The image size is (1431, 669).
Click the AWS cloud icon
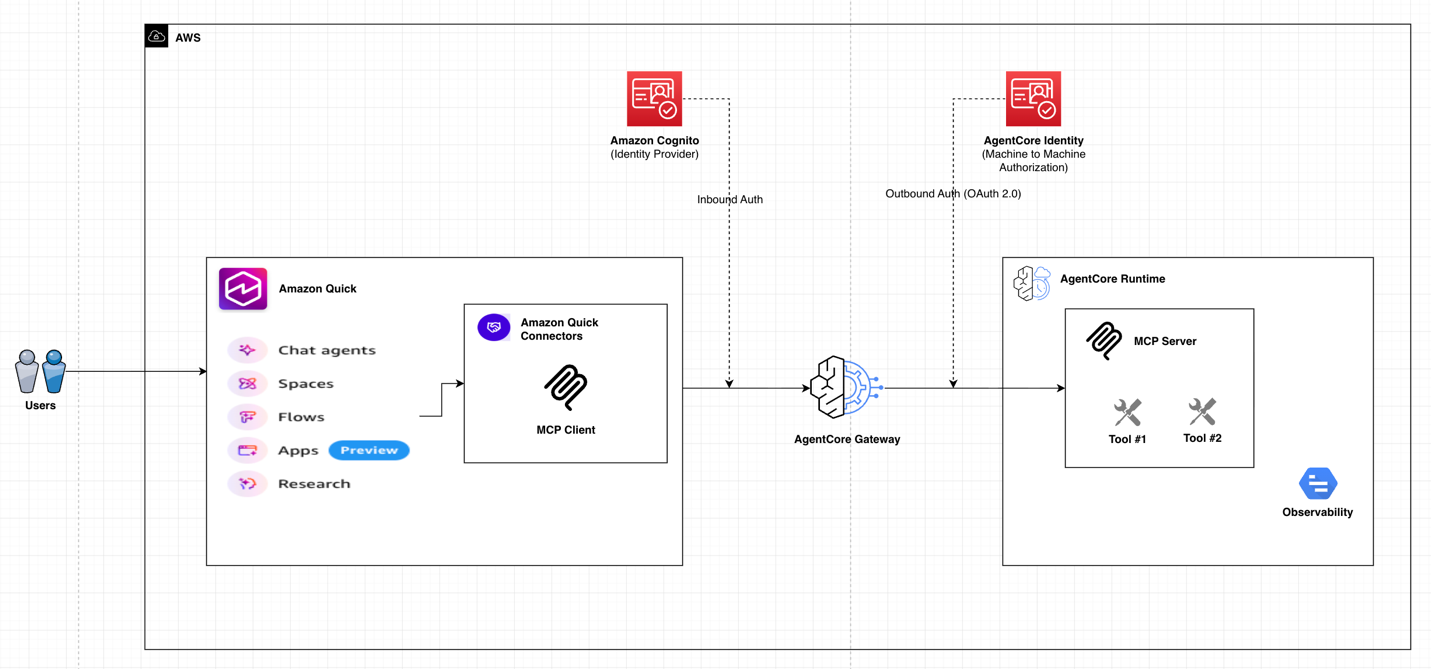click(157, 37)
